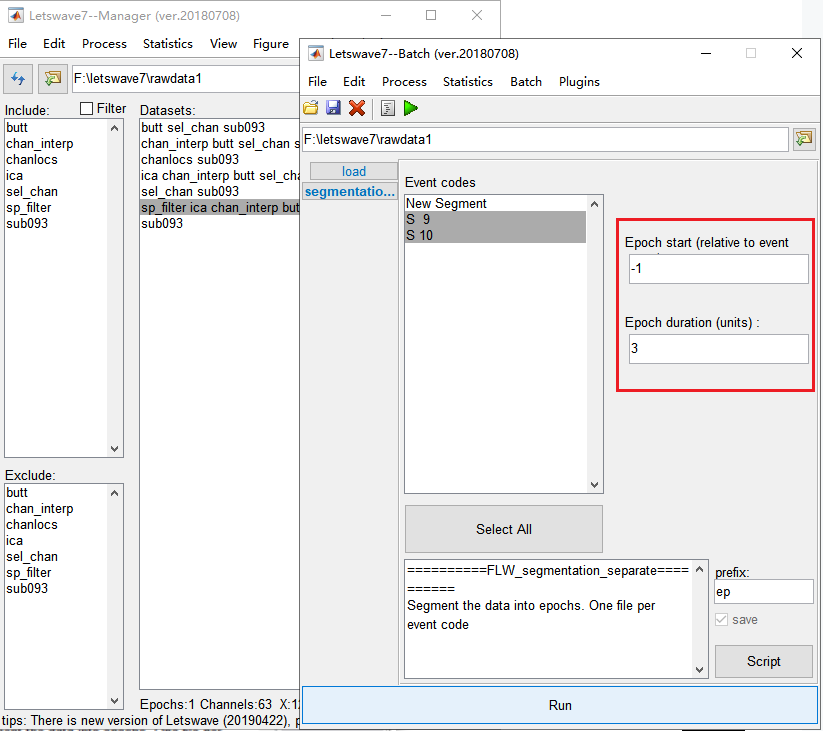Click description box scroll up arrow
This screenshot has width=823, height=731.
click(699, 569)
